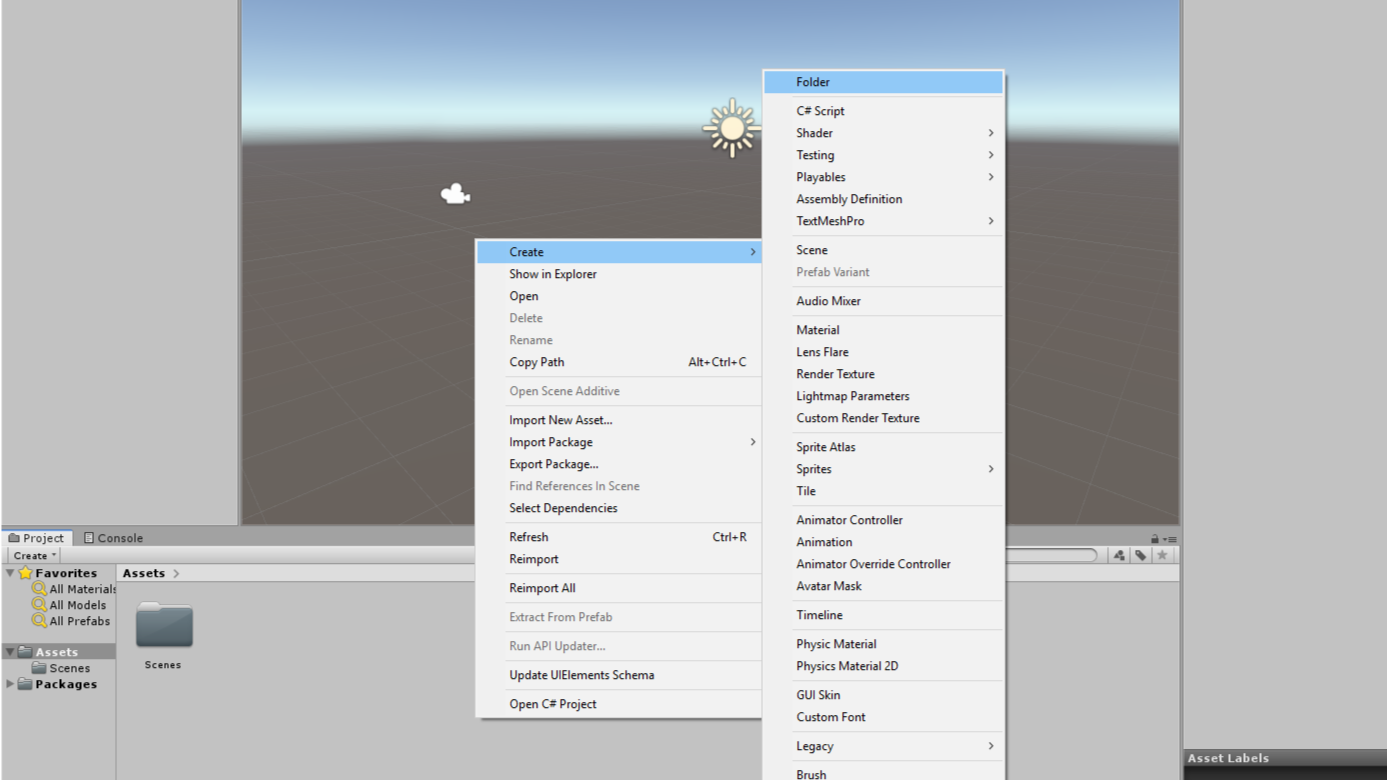Click the search by label tag icon
The width and height of the screenshot is (1387, 780).
tap(1141, 555)
